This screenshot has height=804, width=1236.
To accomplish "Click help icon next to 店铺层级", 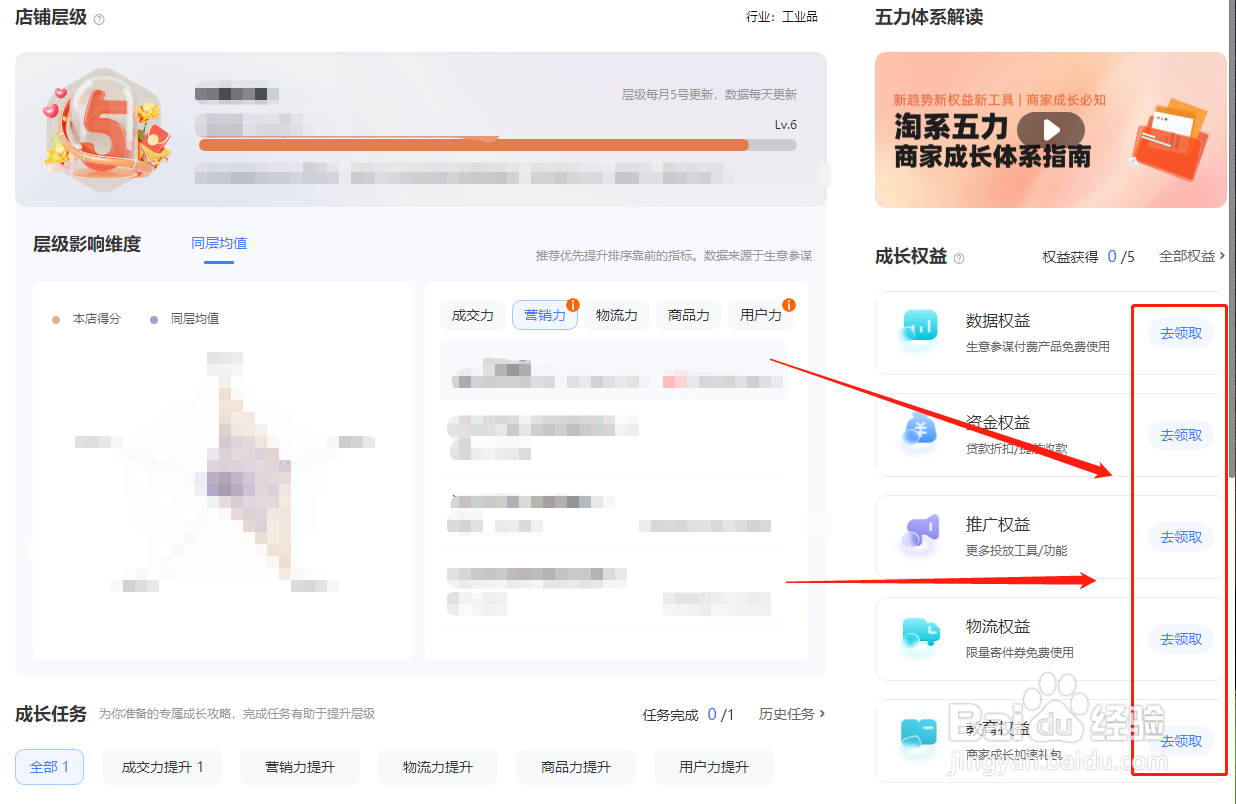I will pos(99,19).
